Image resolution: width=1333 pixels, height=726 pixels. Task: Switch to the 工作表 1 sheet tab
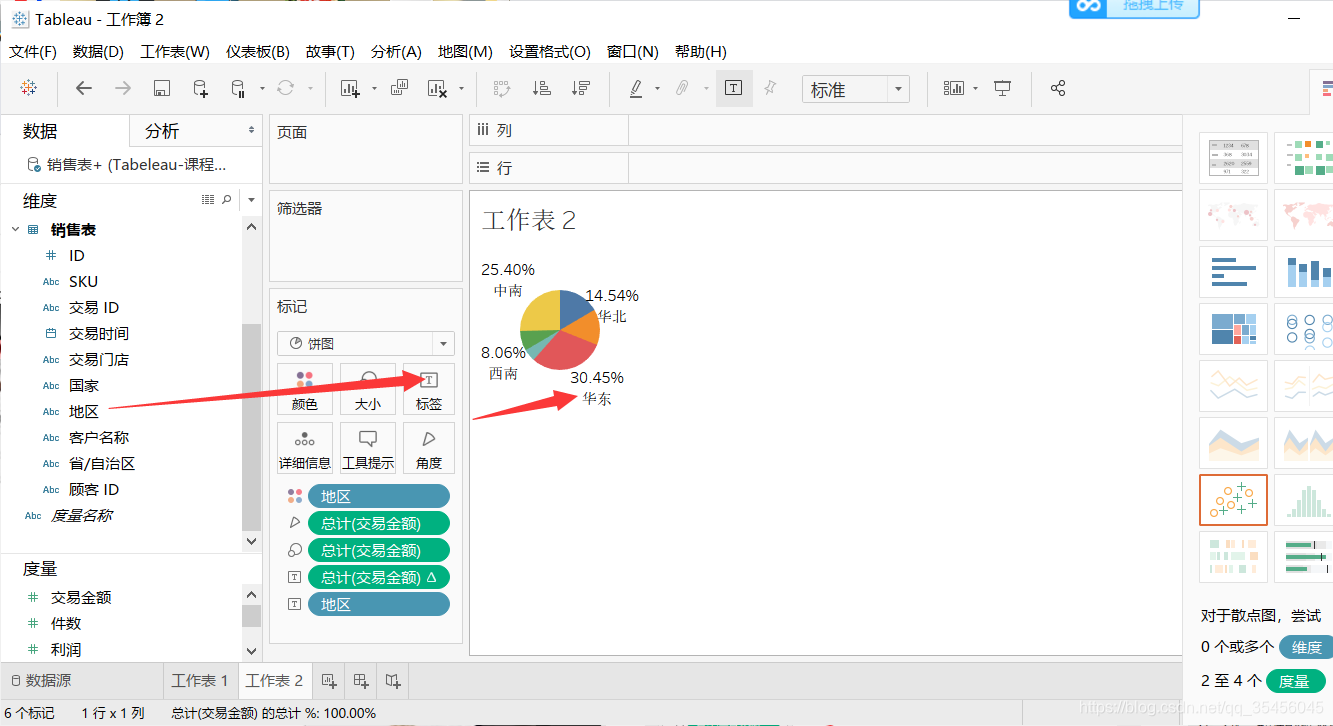pos(200,681)
